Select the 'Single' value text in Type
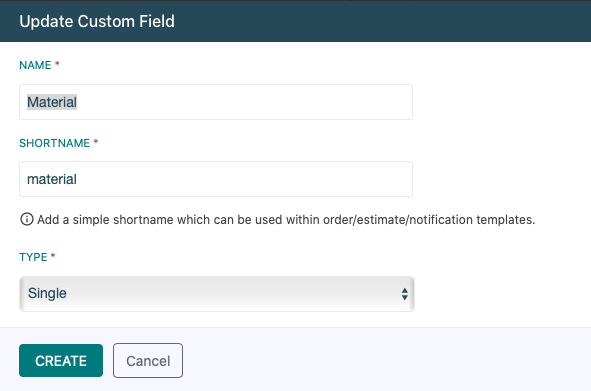Screen dimensions: 591x391 (47, 293)
